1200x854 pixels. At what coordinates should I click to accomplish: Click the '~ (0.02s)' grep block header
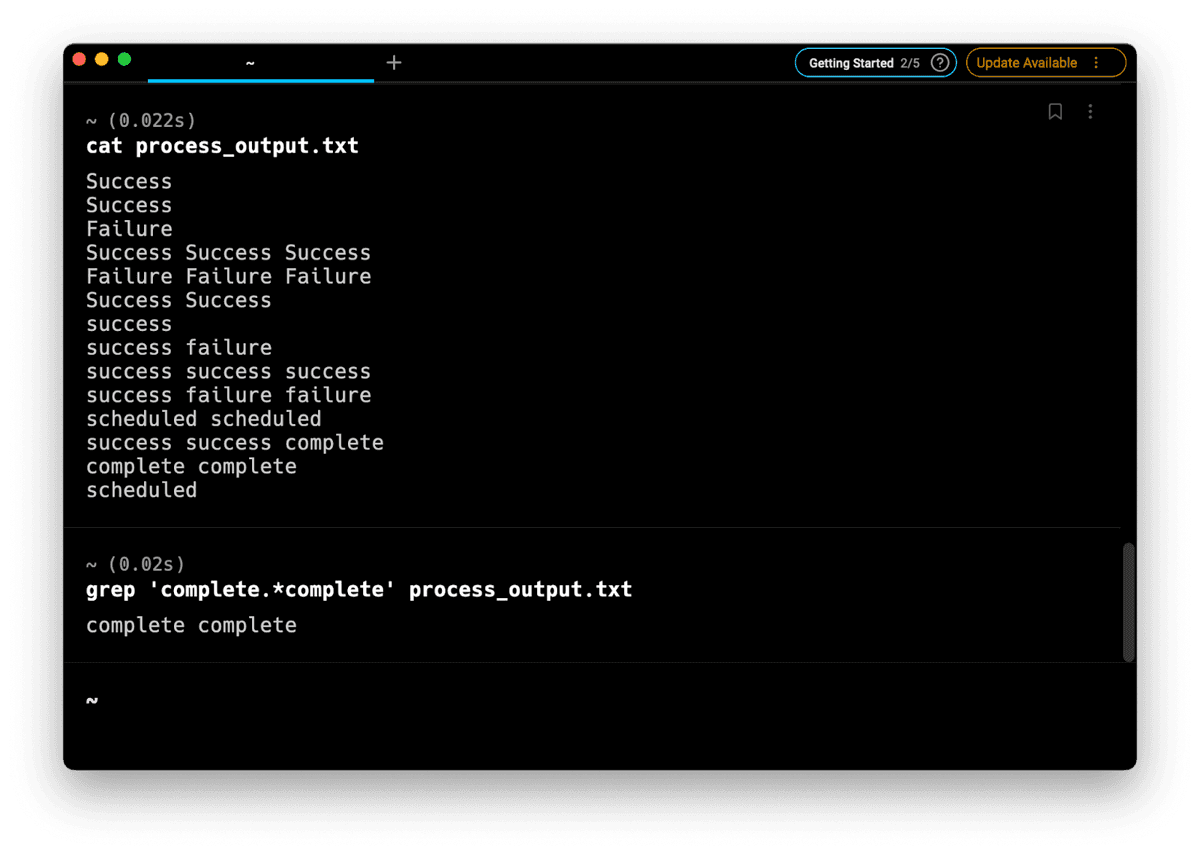click(135, 564)
